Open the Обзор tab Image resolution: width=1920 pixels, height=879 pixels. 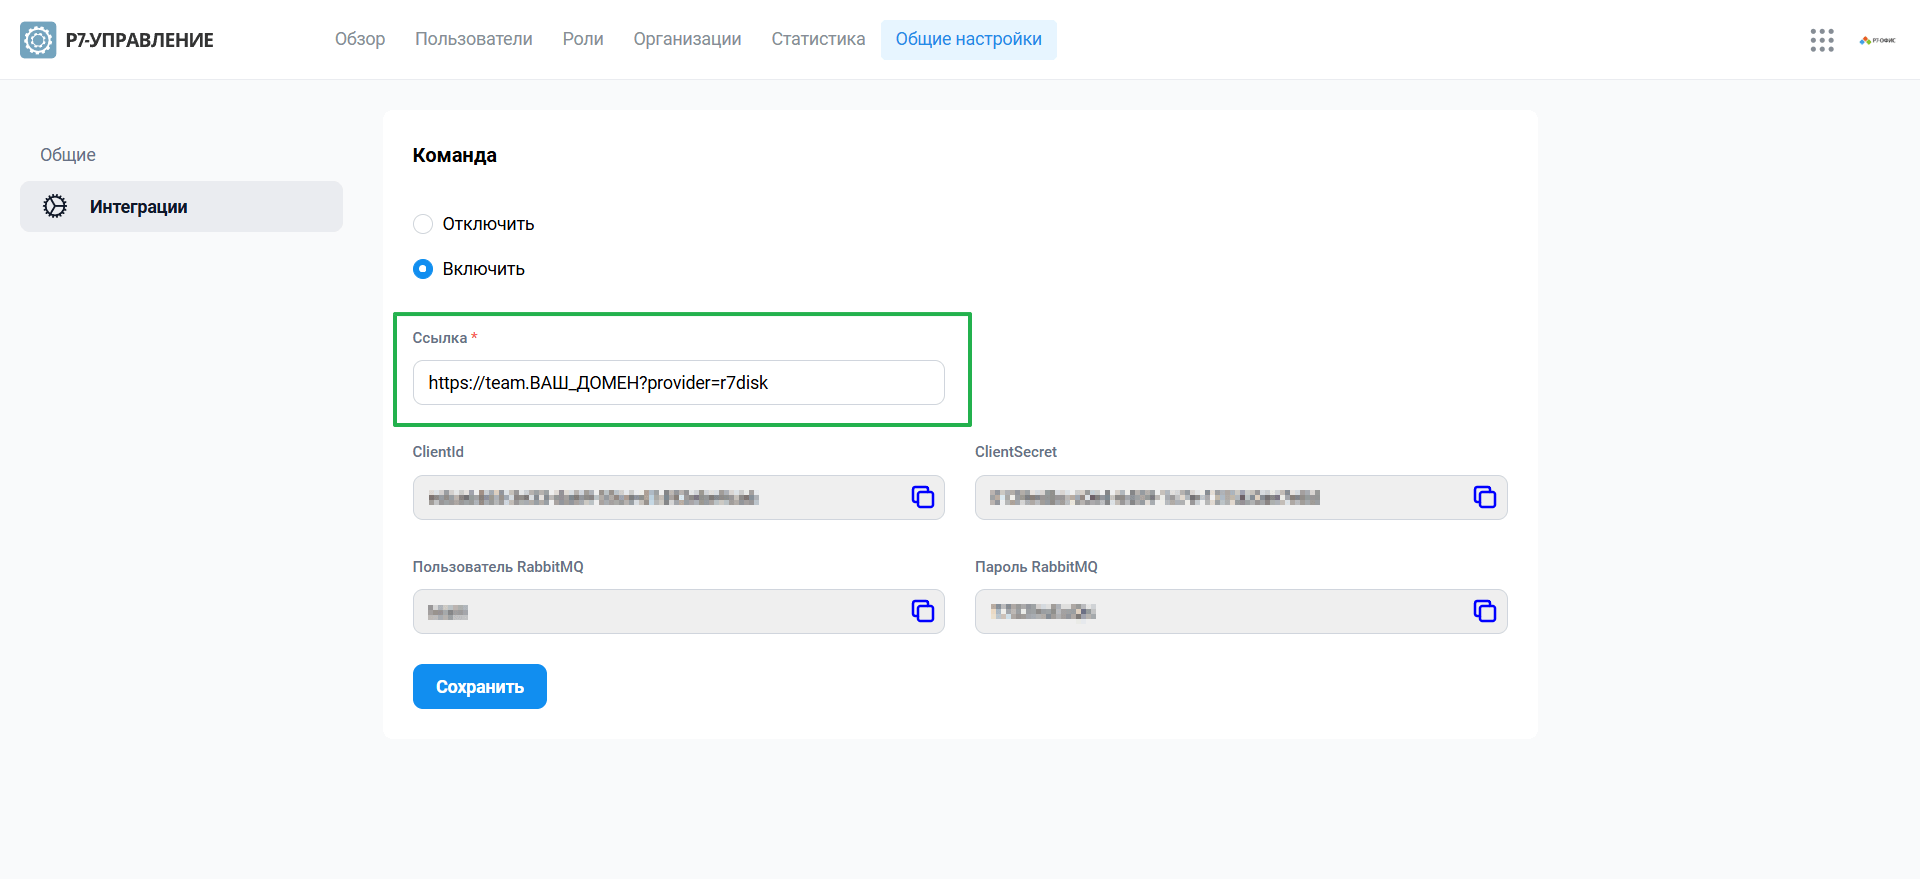coord(360,39)
